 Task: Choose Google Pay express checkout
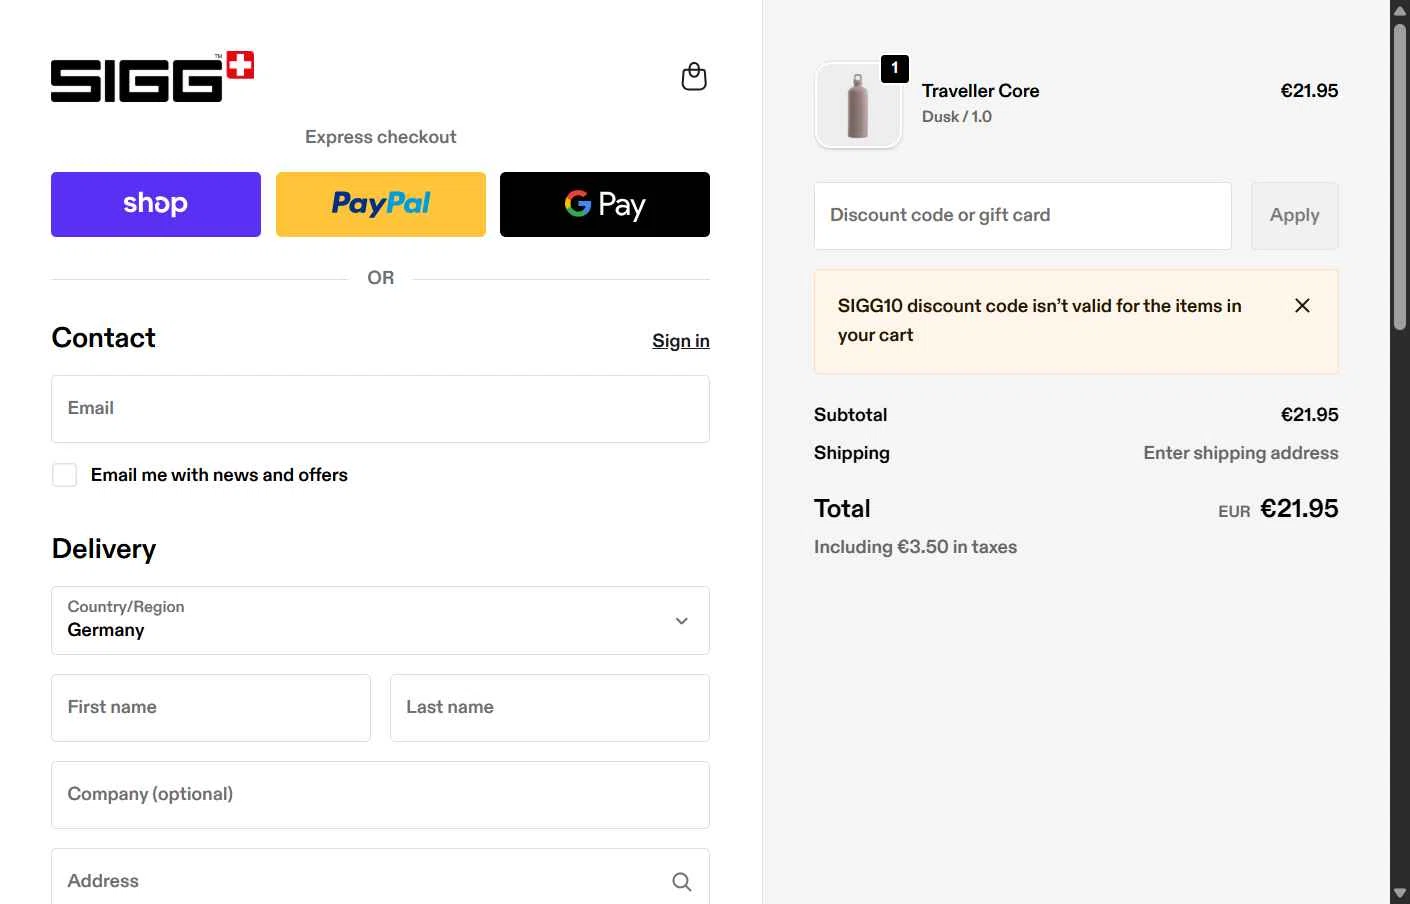(605, 204)
